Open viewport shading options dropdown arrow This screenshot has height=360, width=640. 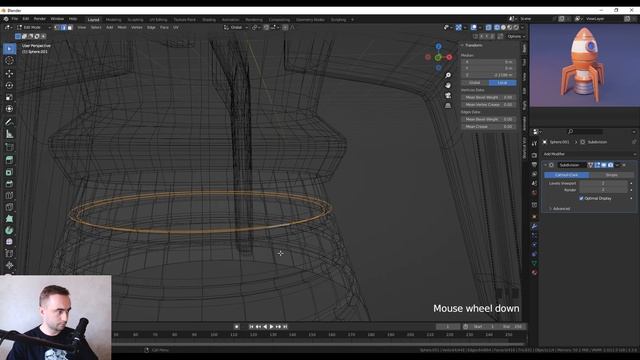point(522,27)
